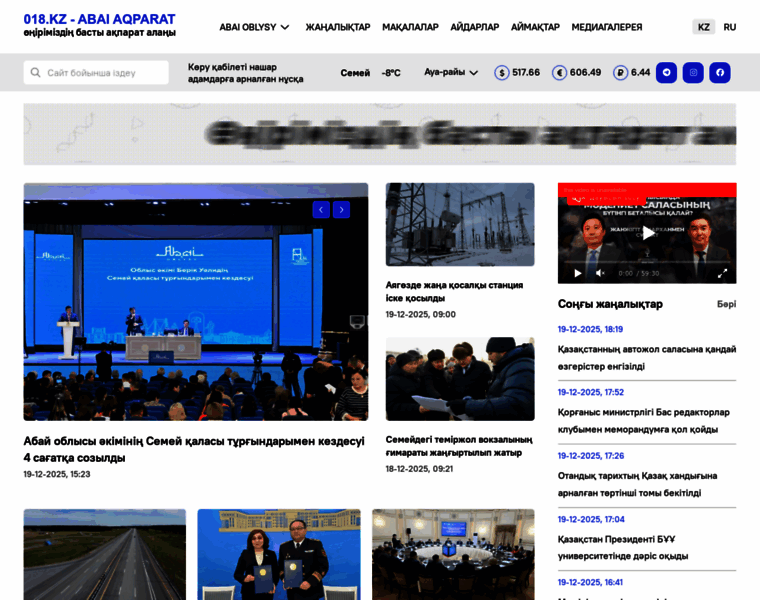Screen dimensions: 760x600
Task: Play the video with the center play button
Action: tap(648, 233)
